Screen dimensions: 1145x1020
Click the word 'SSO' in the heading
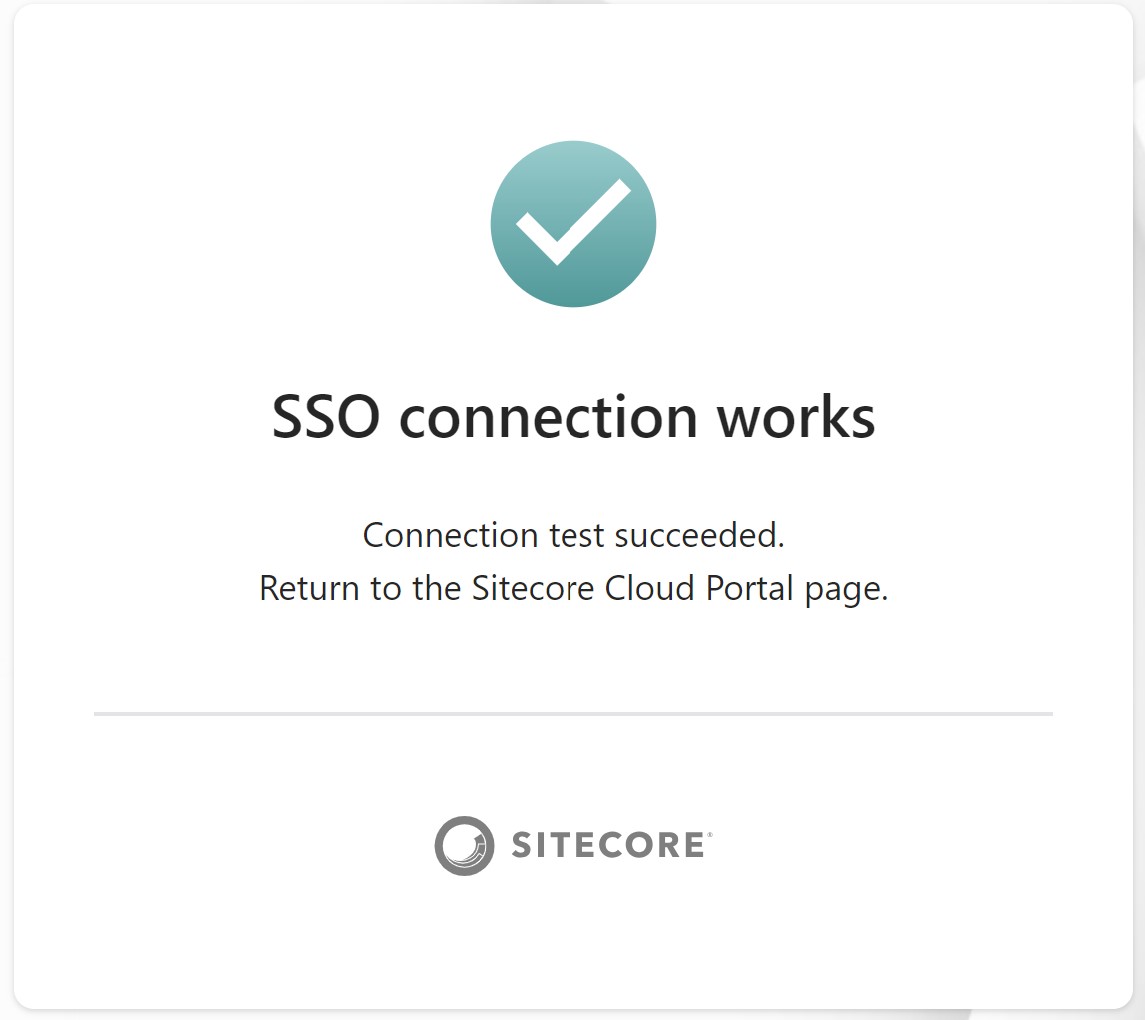pyautogui.click(x=326, y=417)
